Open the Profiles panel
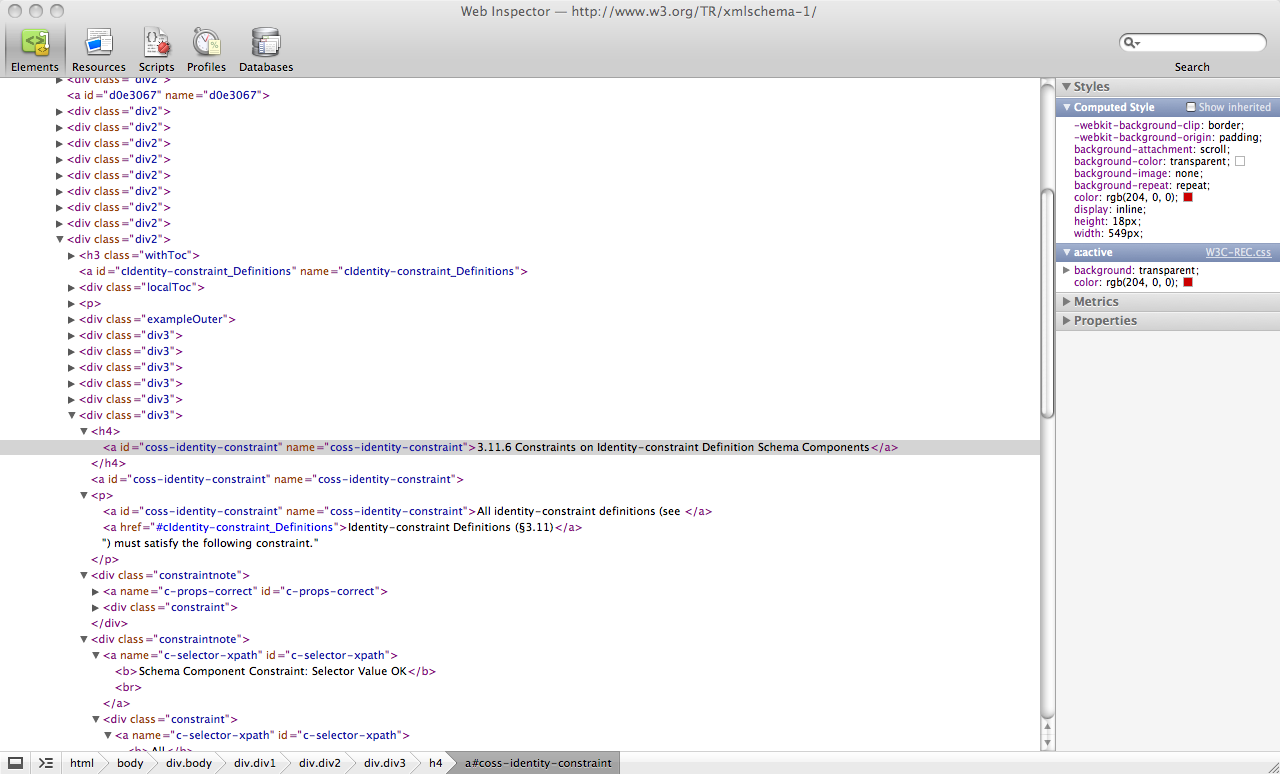1280x774 pixels. 206,42
